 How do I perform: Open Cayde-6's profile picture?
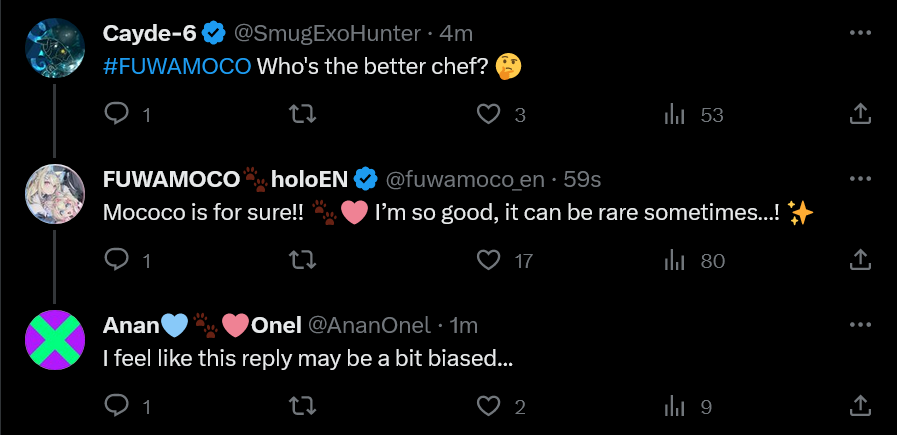click(x=53, y=45)
